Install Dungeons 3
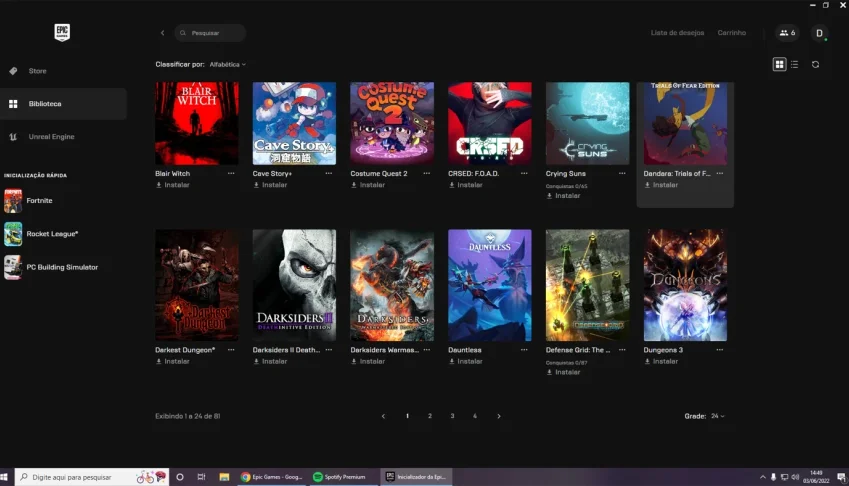 click(x=661, y=362)
